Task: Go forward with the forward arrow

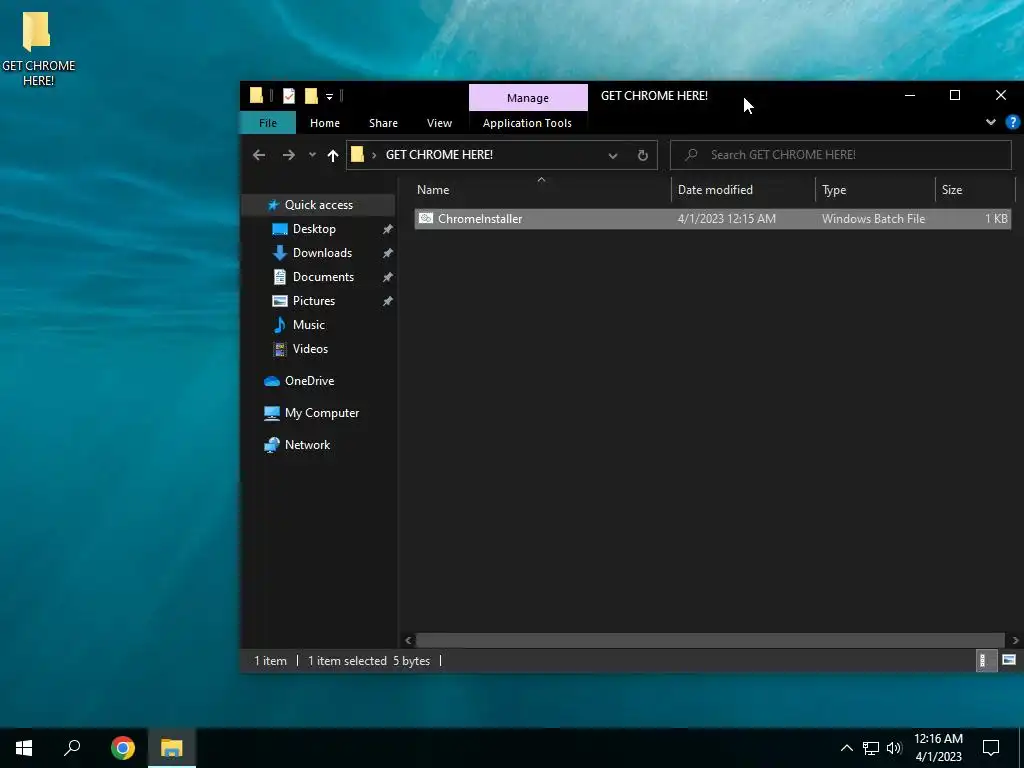Action: (x=288, y=155)
